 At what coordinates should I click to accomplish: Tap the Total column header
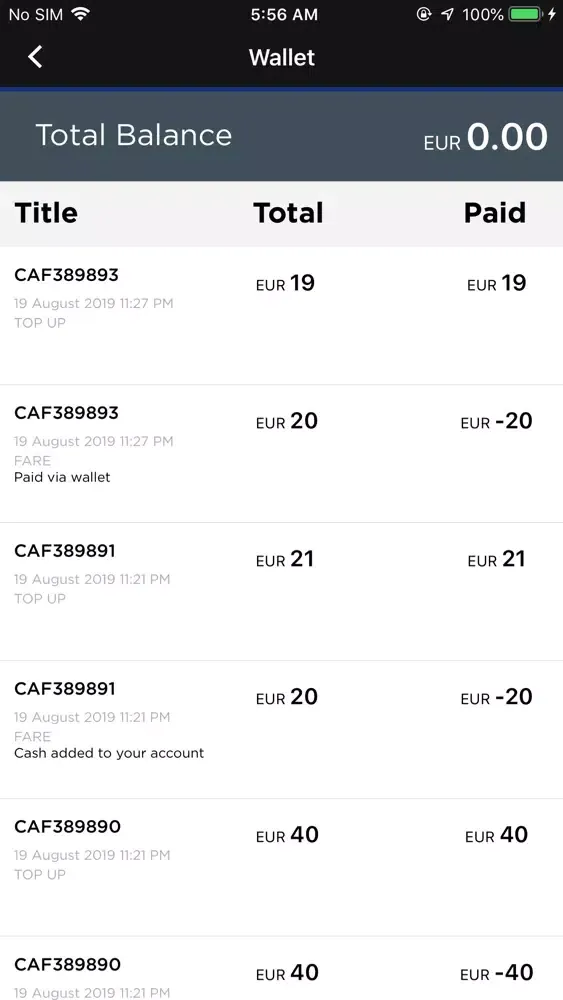coord(288,213)
